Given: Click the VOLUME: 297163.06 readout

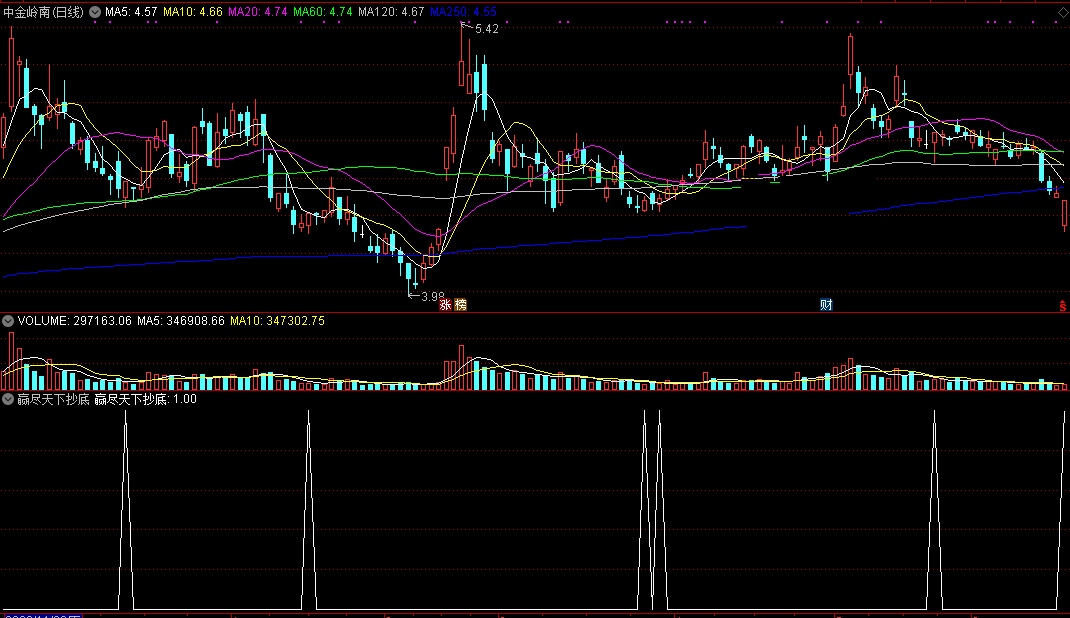Looking at the screenshot, I should (x=74, y=321).
